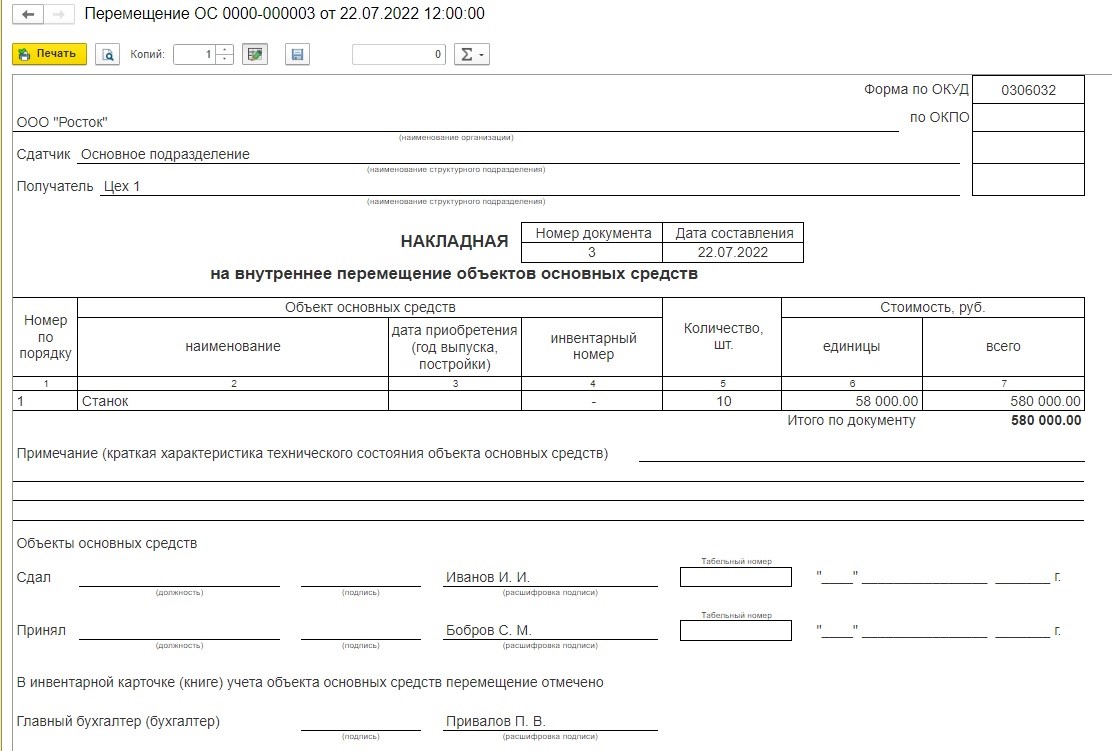
Task: Select the quantity cell with 10
Action: pyautogui.click(x=722, y=401)
